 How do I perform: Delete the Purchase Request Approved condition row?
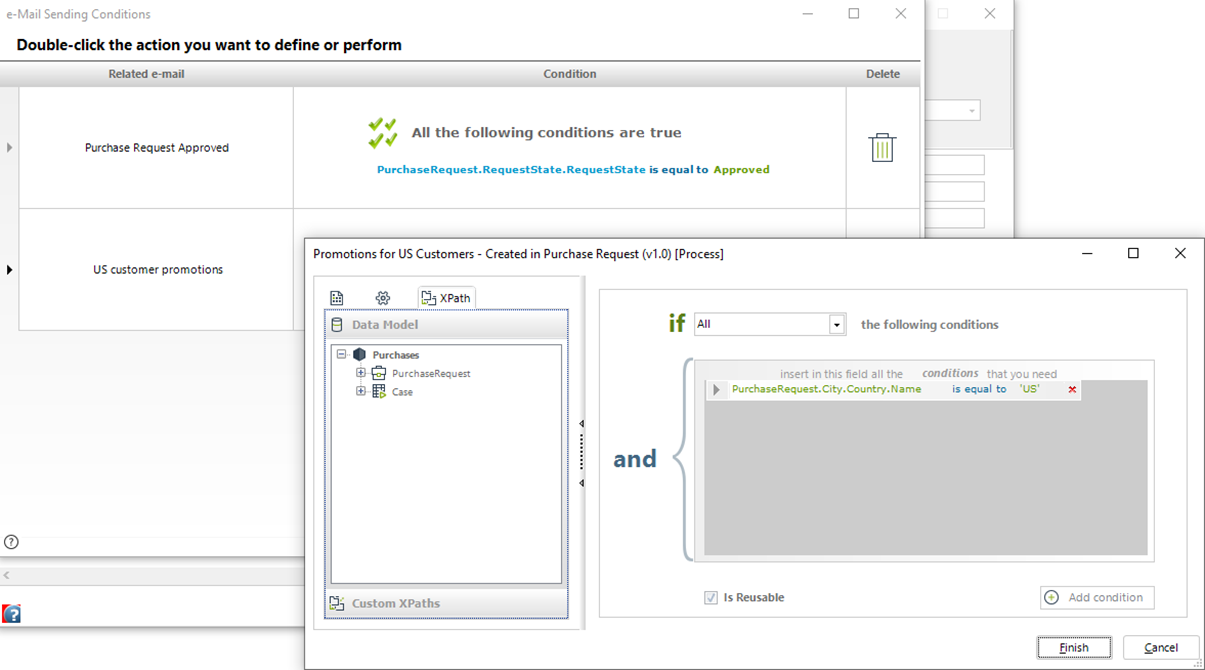pyautogui.click(x=882, y=147)
